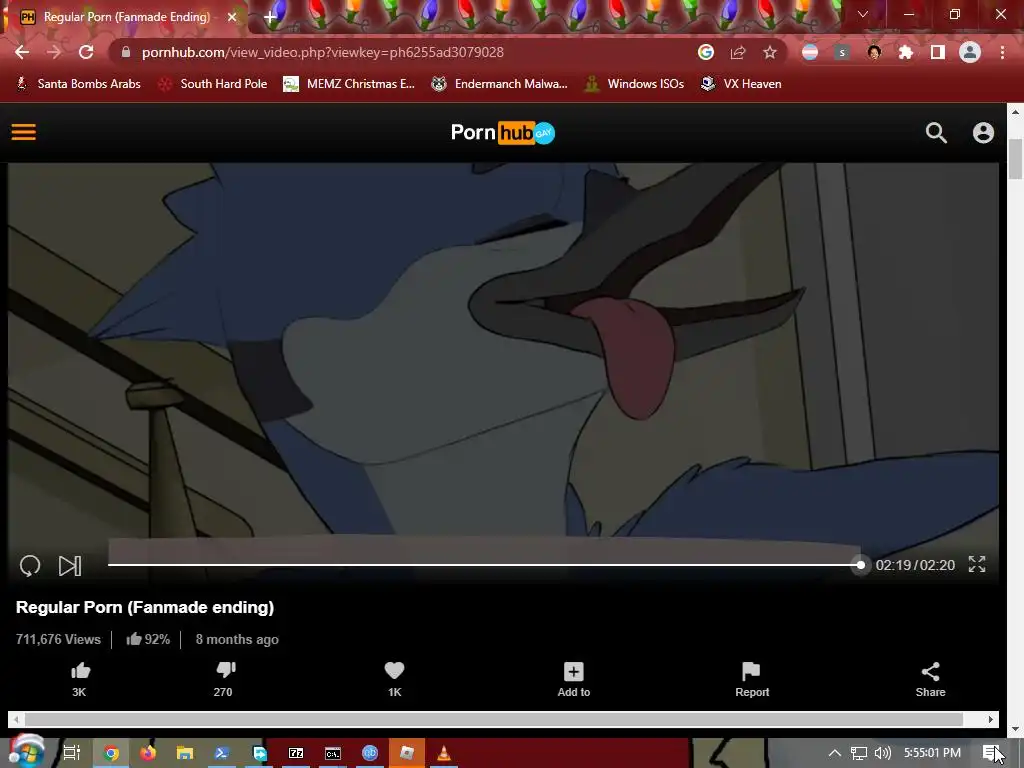Open Share options for the video

click(930, 679)
